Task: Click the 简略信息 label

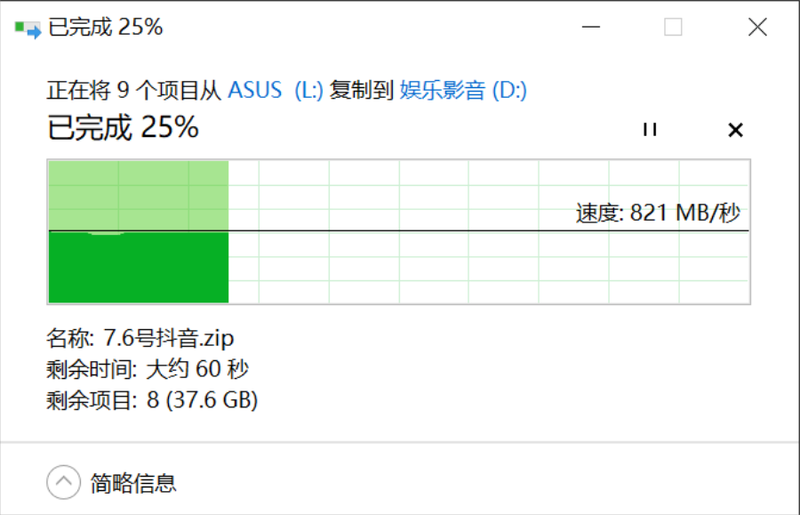Action: pyautogui.click(x=133, y=483)
